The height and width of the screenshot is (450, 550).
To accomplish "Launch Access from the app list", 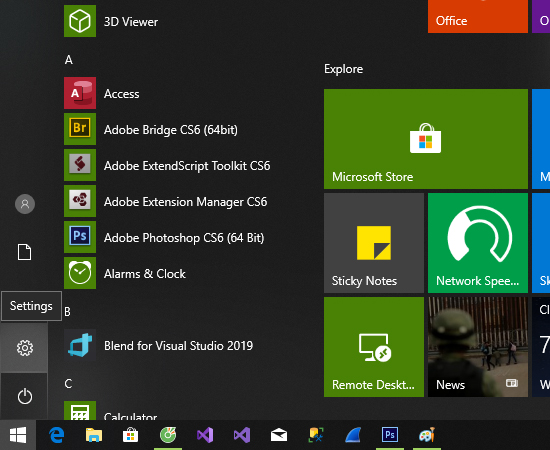I will [80, 93].
